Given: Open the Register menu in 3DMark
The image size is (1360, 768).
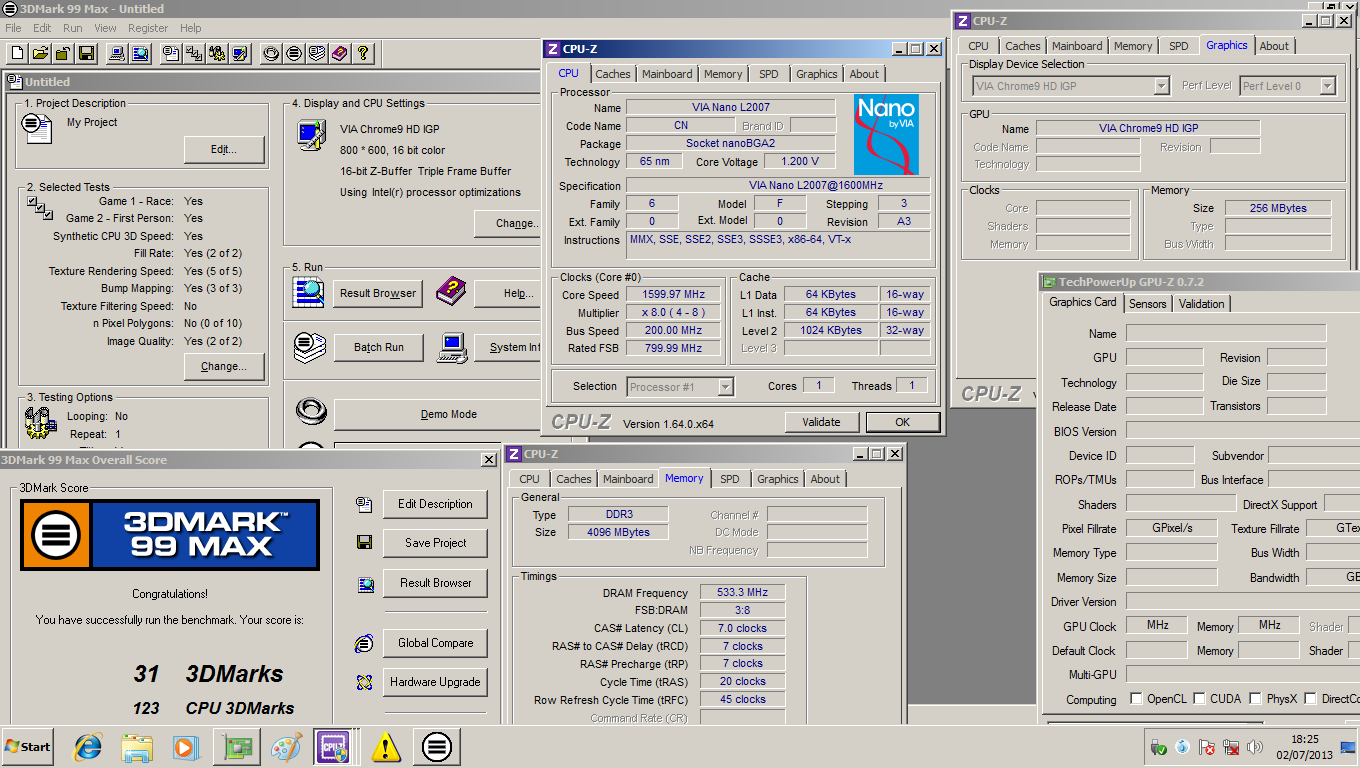Looking at the screenshot, I should coord(148,28).
